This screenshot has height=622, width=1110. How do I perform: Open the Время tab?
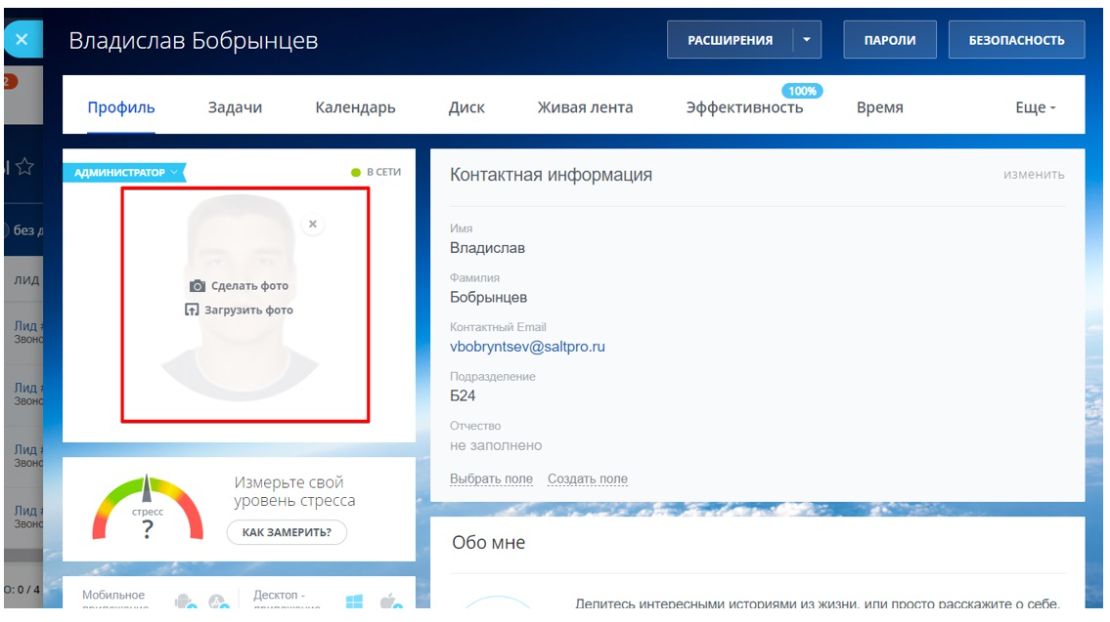point(880,108)
